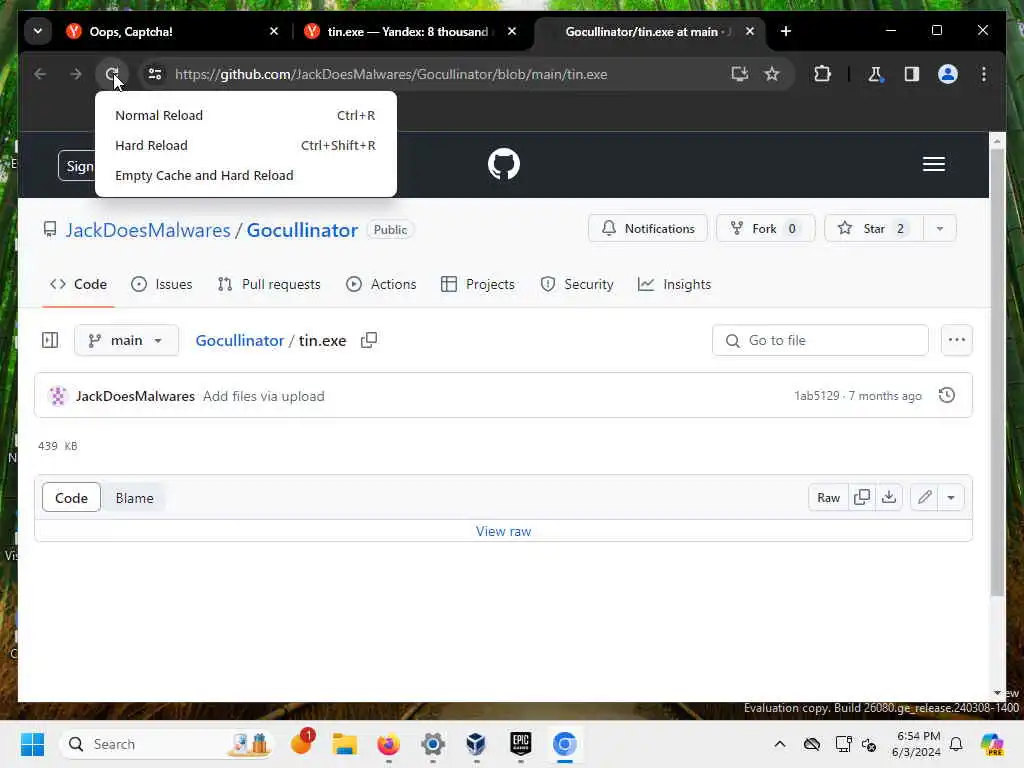Click the taskbar Search box
This screenshot has width=1024, height=768.
click(168, 744)
